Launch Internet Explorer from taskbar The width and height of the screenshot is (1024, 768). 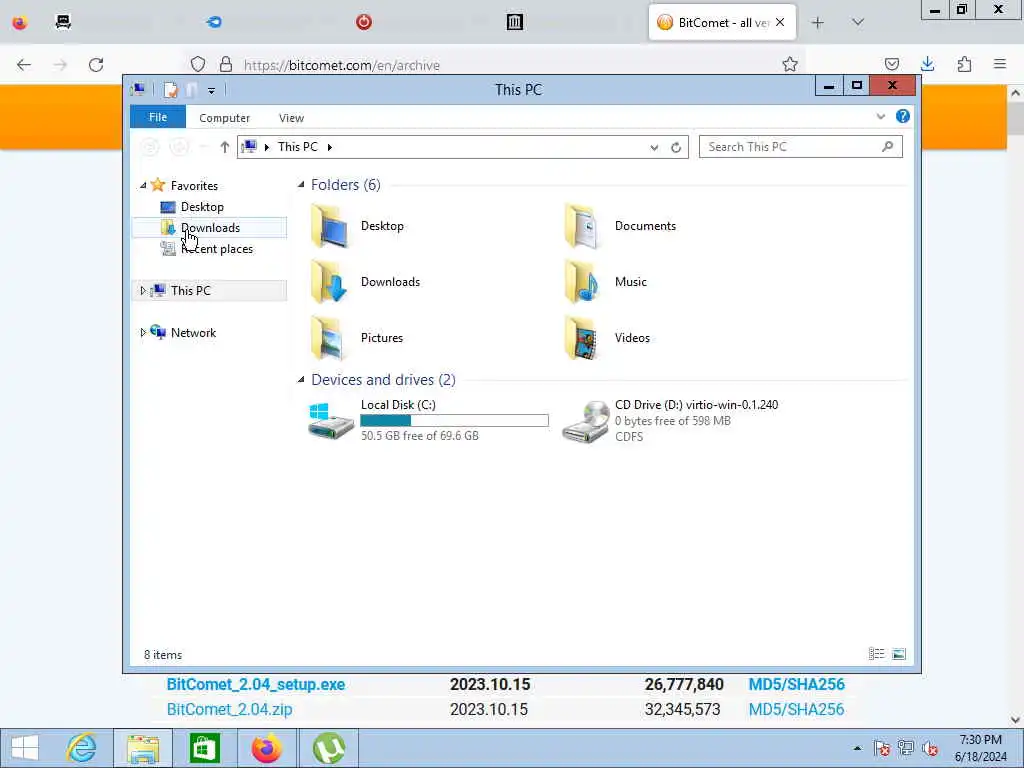[x=82, y=748]
